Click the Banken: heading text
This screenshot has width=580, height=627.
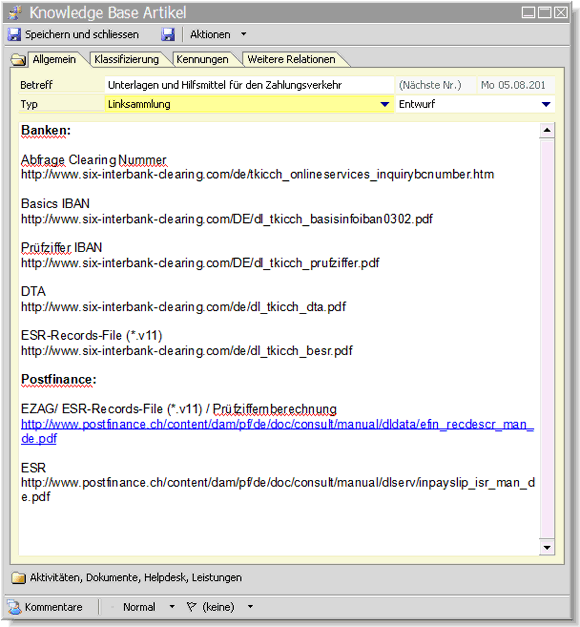click(x=46, y=130)
